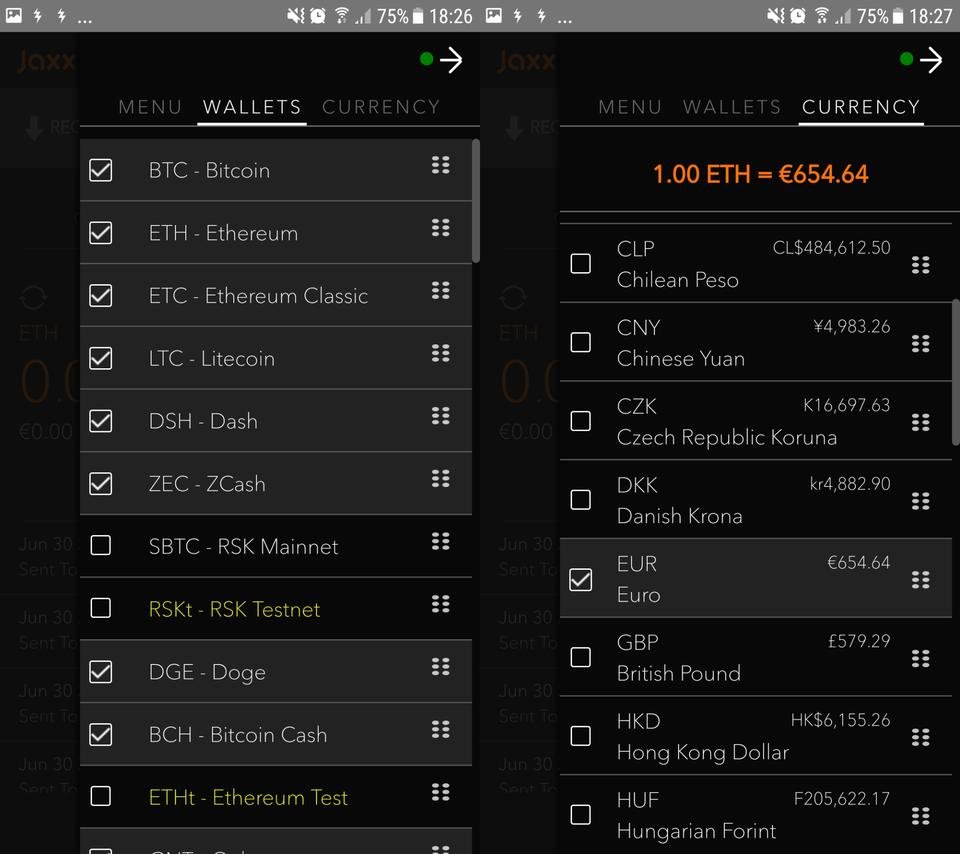This screenshot has height=854, width=960.
Task: Tap the kr4,882.90 value
Action: (x=850, y=484)
